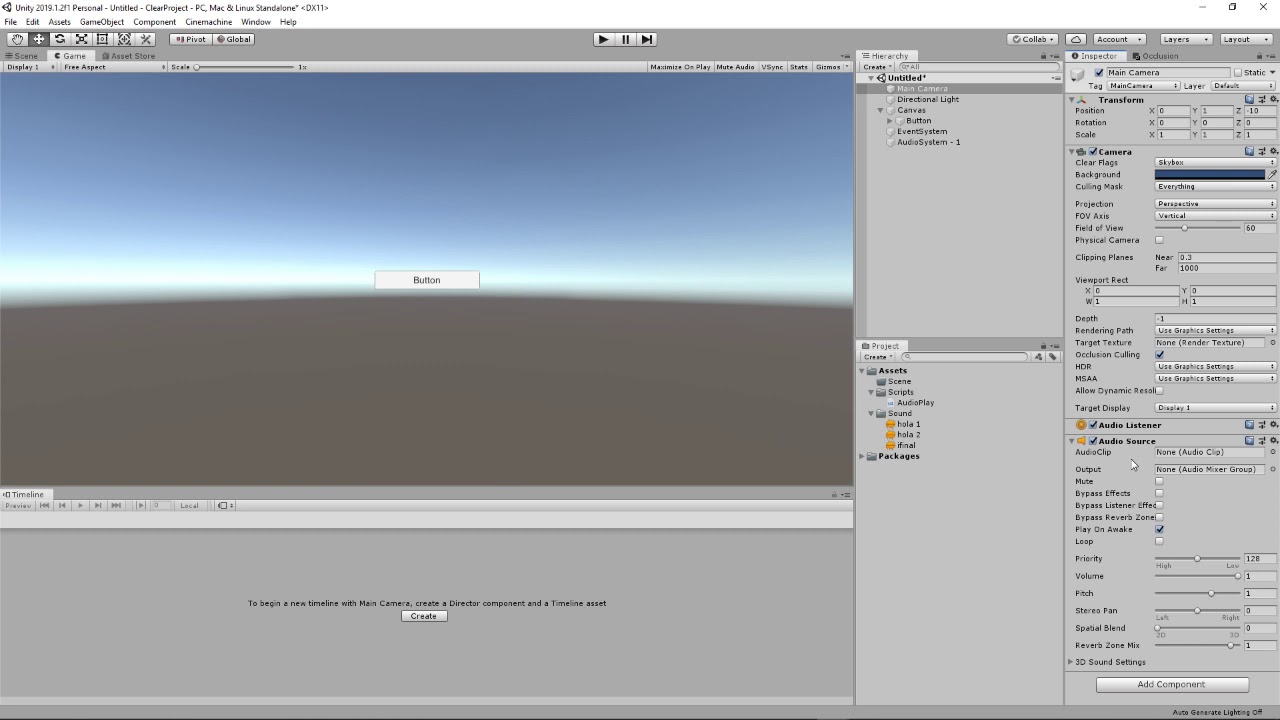The height and width of the screenshot is (720, 1280).
Task: Collapse the Sound folder in Project
Action: pos(871,413)
